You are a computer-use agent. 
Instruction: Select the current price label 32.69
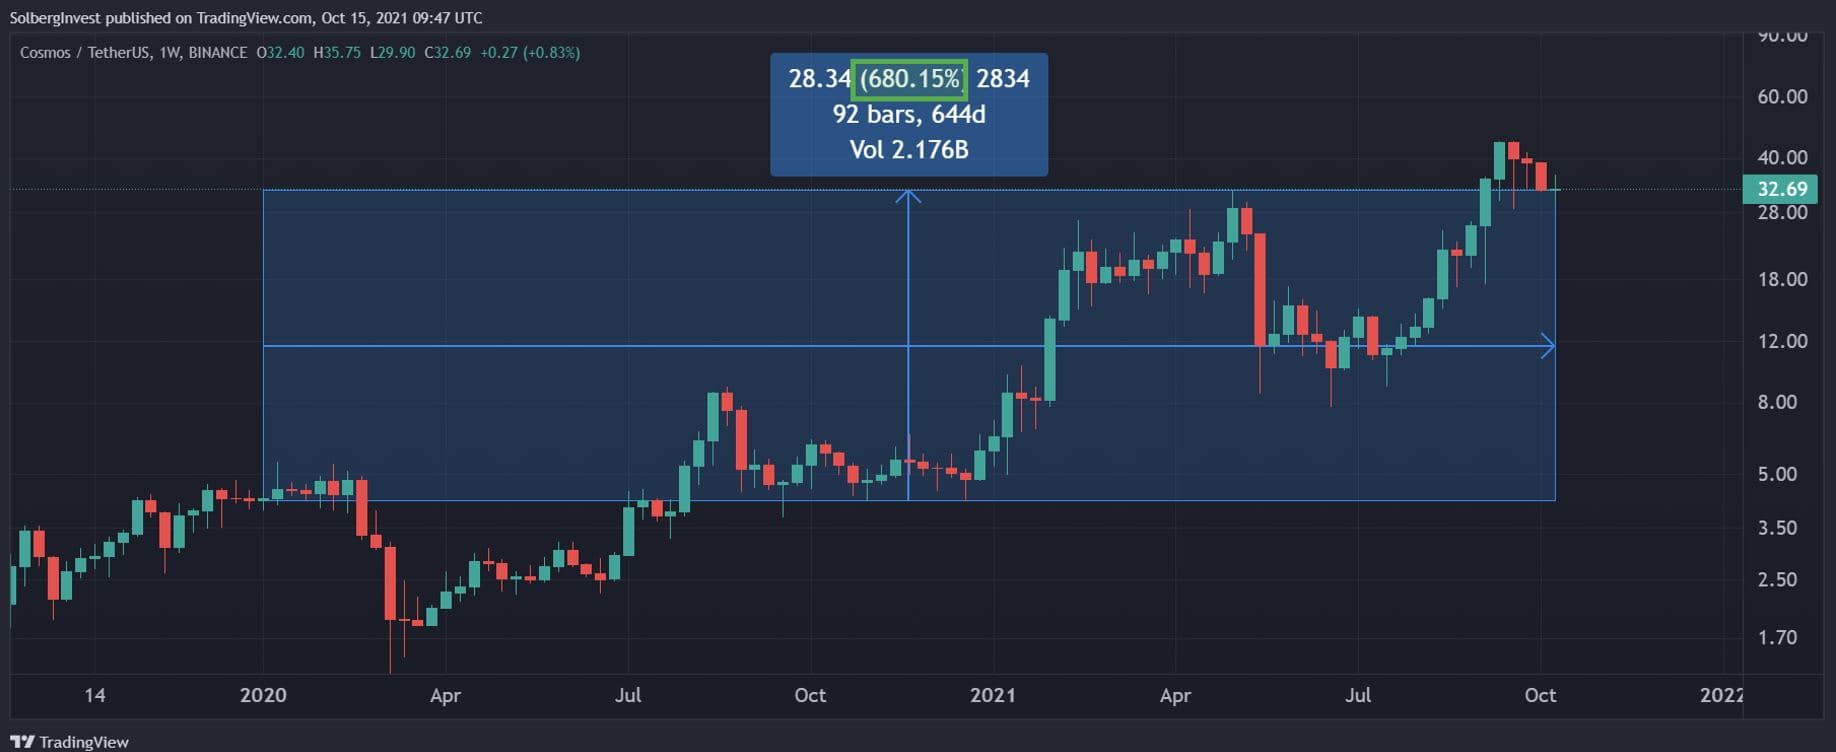click(1782, 188)
